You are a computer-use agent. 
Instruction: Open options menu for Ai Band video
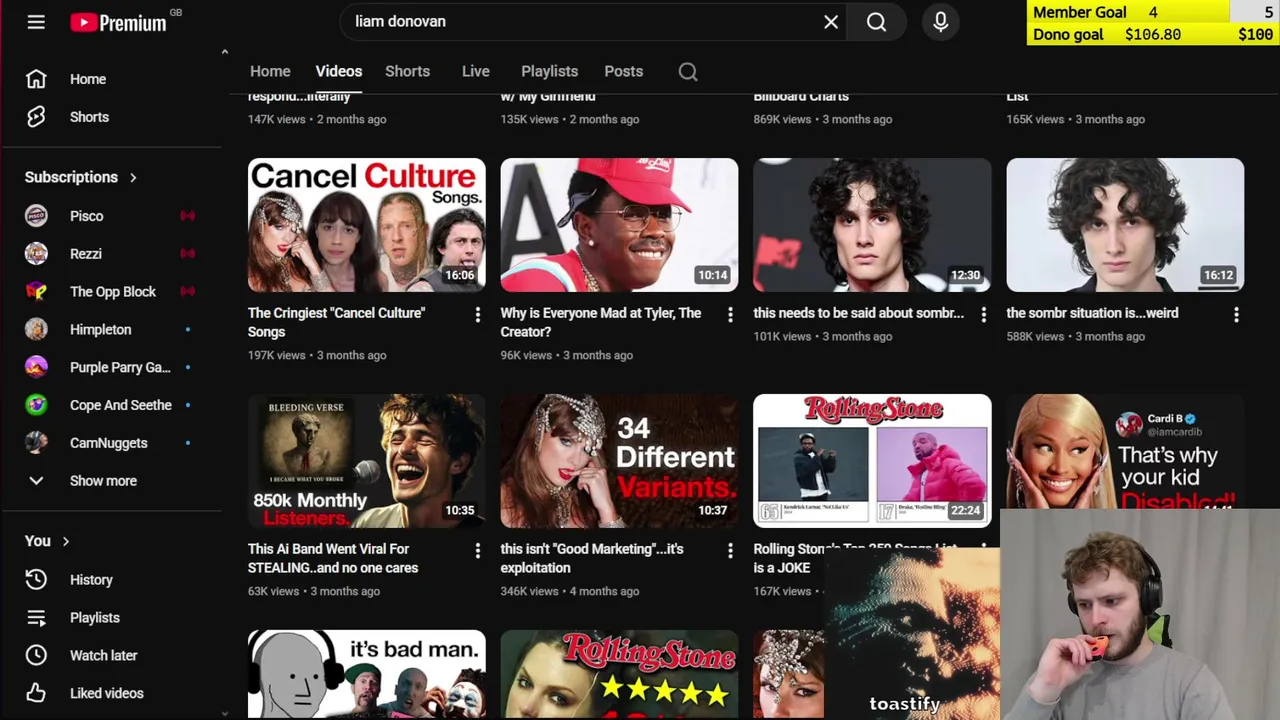pyautogui.click(x=477, y=551)
